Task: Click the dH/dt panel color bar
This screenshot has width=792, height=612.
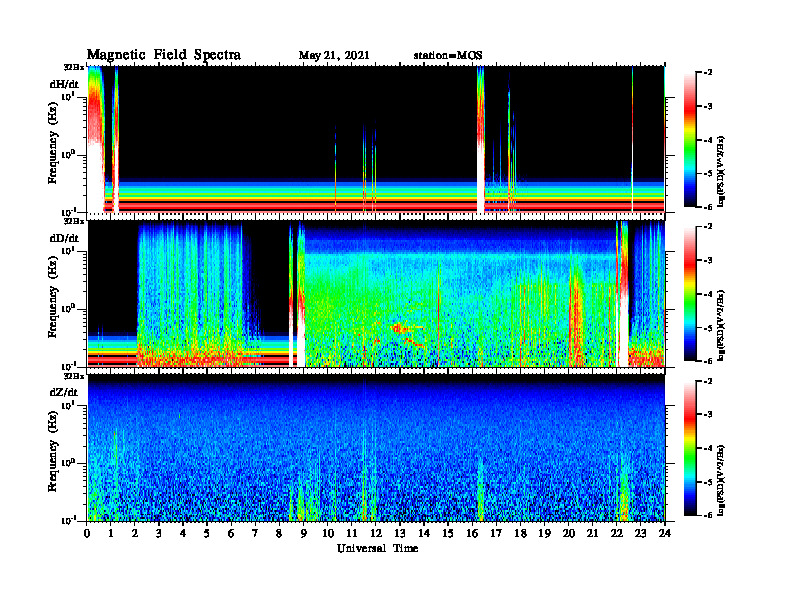Action: click(690, 140)
